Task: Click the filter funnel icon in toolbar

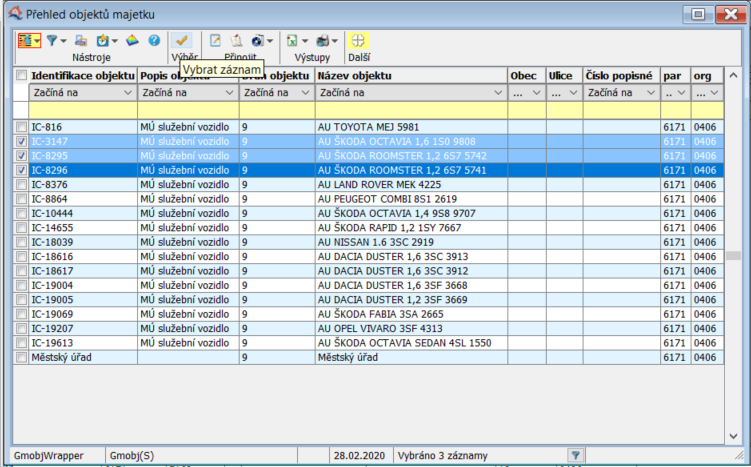Action: tap(53, 41)
